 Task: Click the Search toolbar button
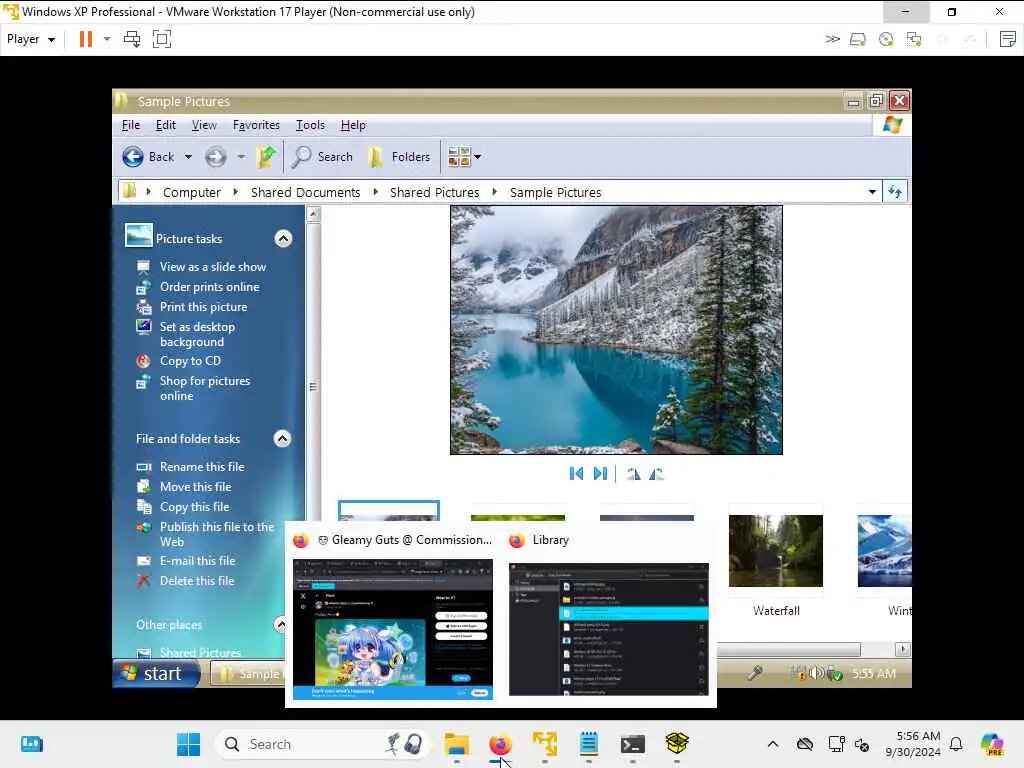click(x=323, y=157)
